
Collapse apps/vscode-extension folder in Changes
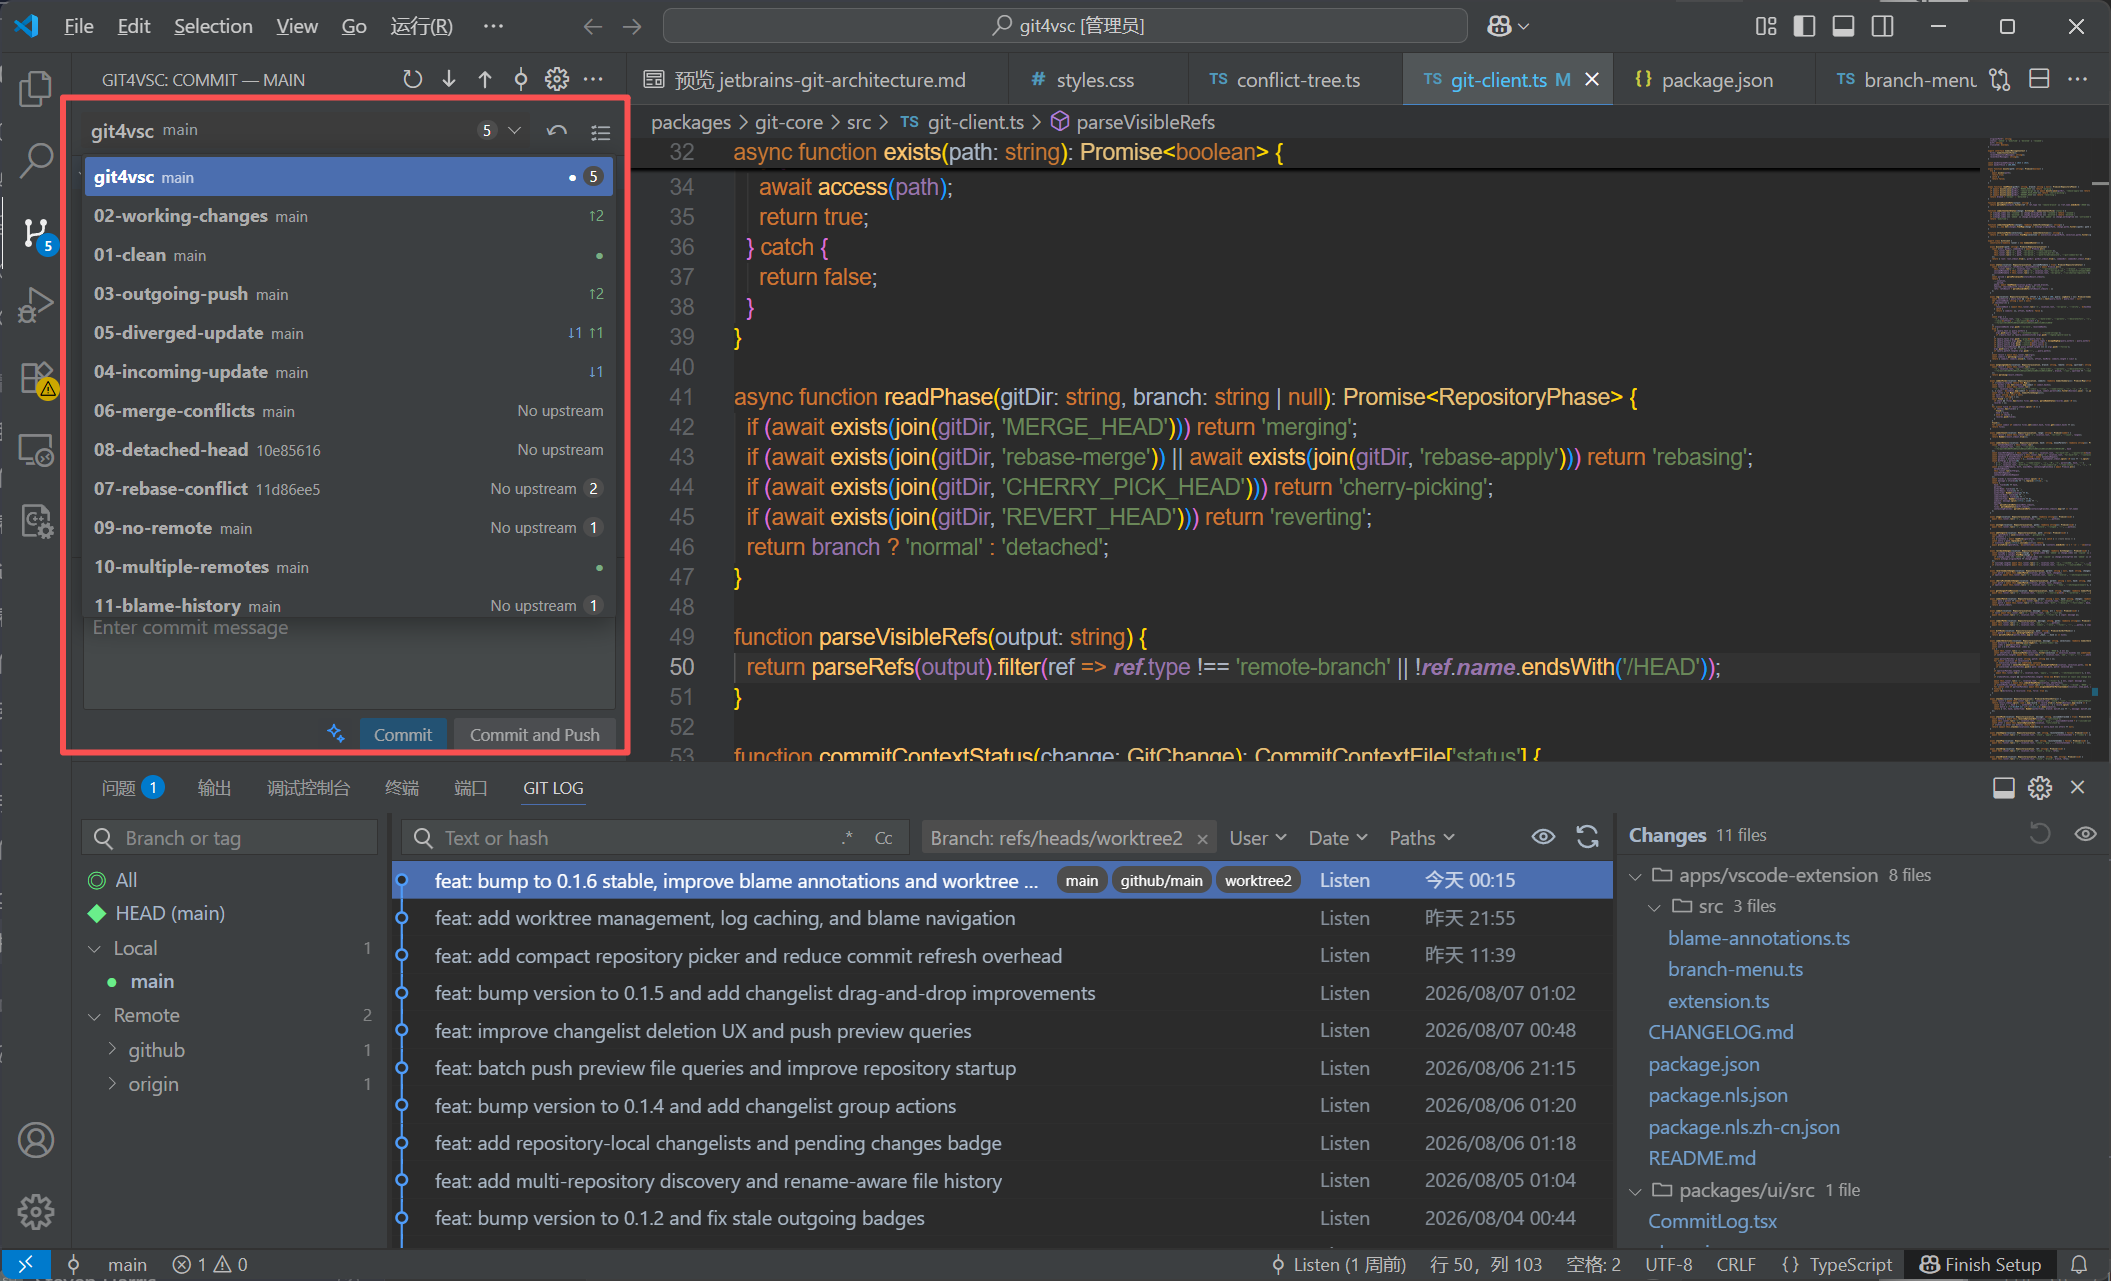click(1636, 876)
